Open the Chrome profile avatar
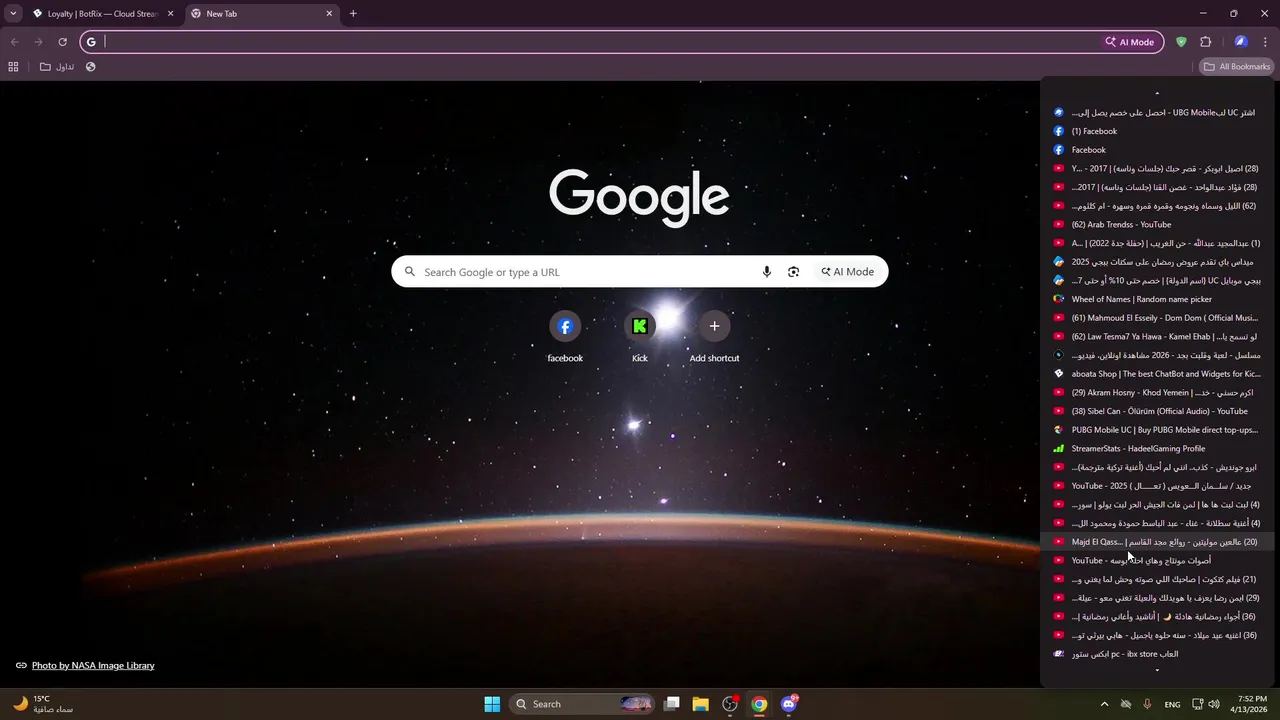The image size is (1280, 720). 1241,42
